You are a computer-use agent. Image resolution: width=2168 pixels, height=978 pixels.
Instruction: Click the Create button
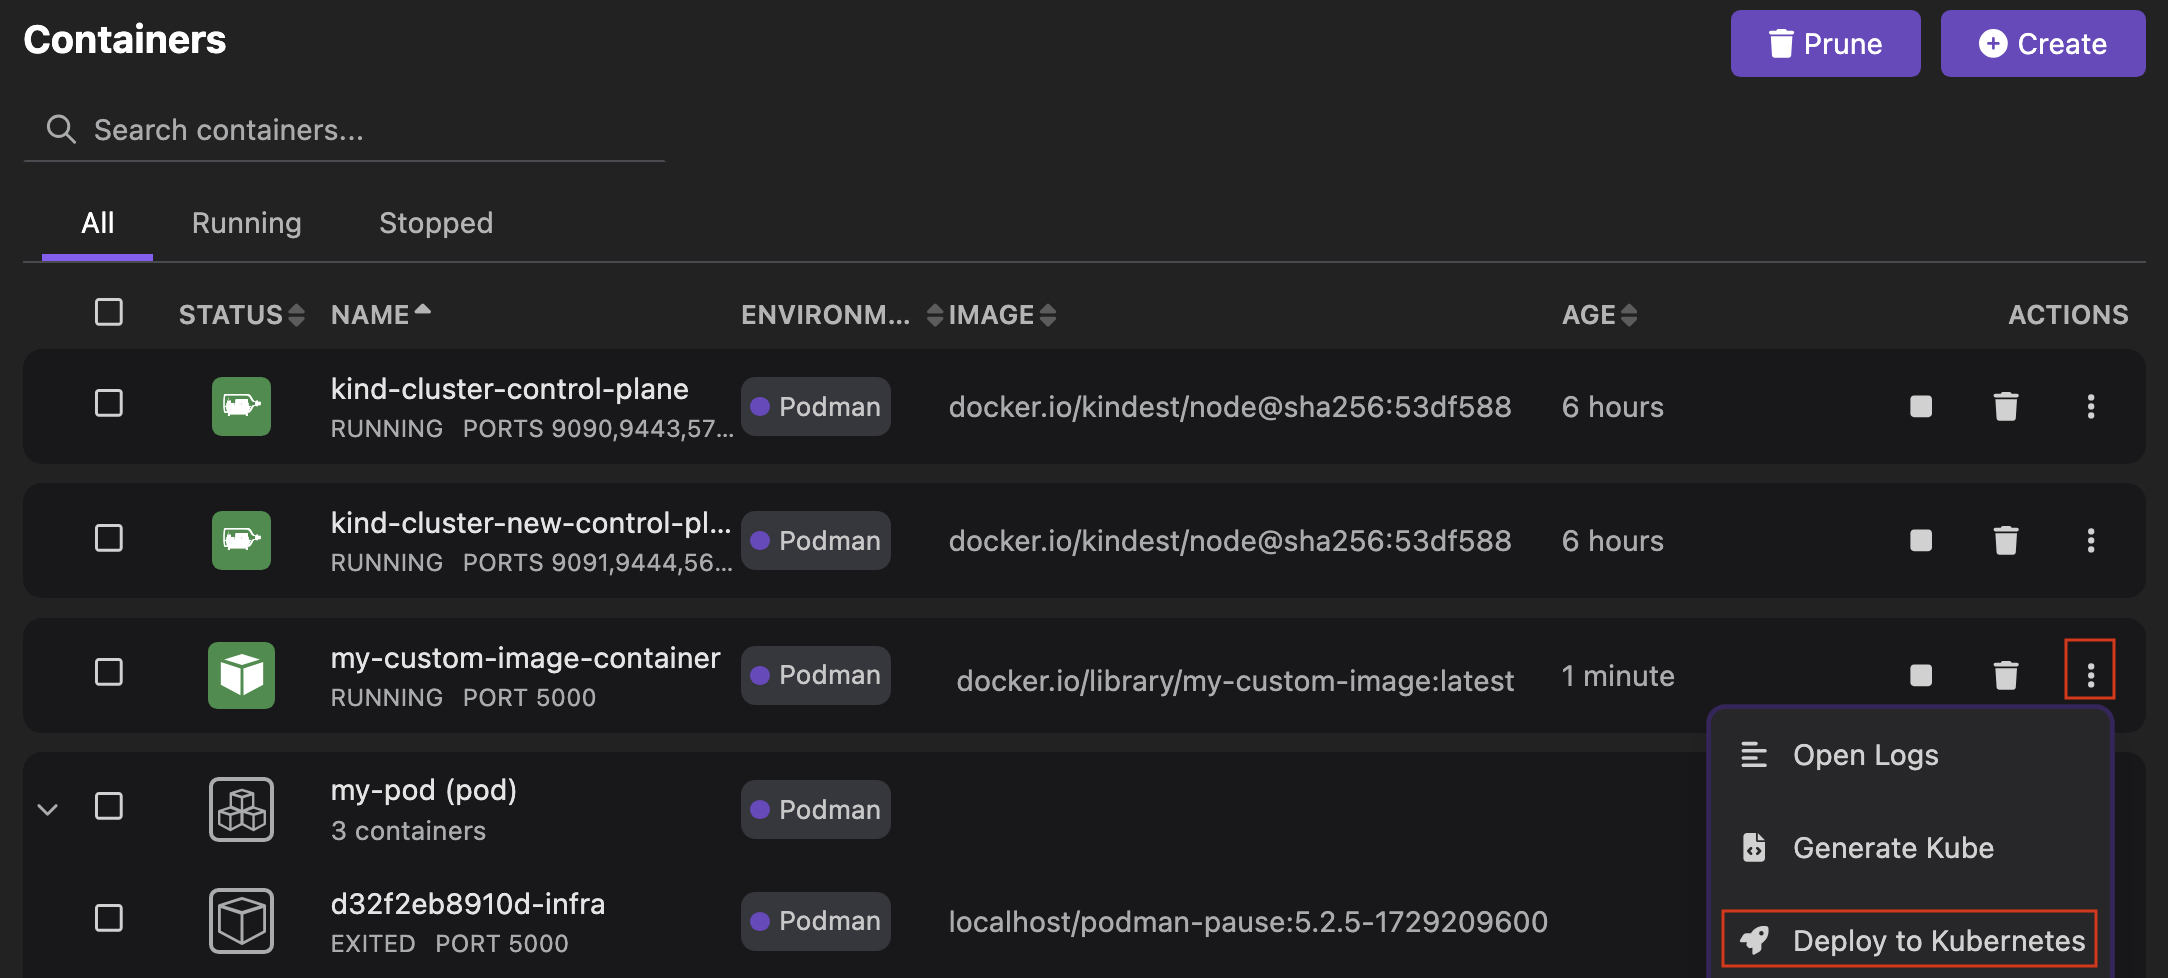click(x=2043, y=43)
